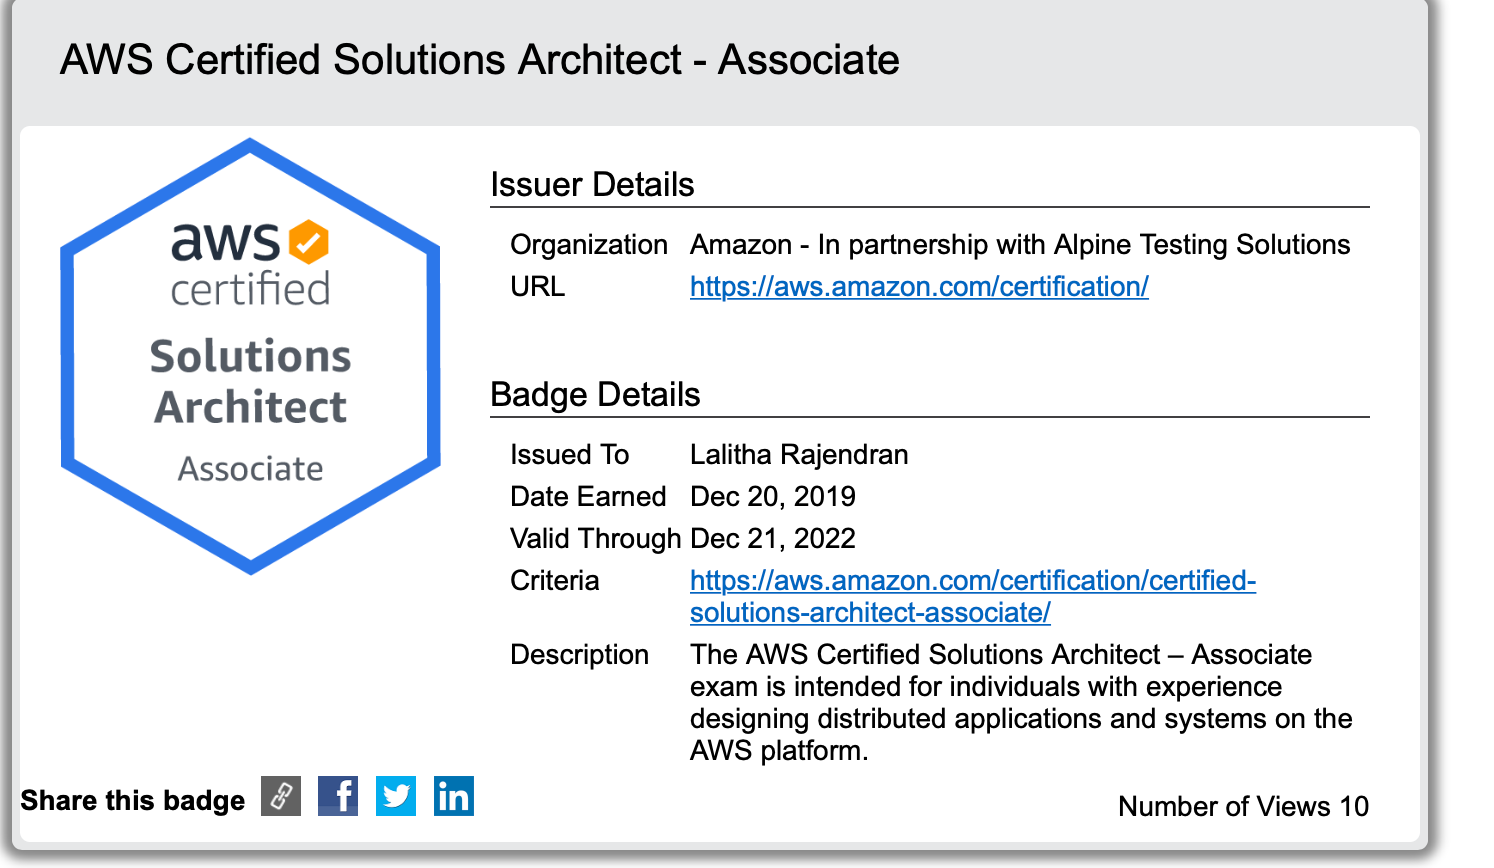Click the Badge Details heading
The width and height of the screenshot is (1494, 868).
595,395
